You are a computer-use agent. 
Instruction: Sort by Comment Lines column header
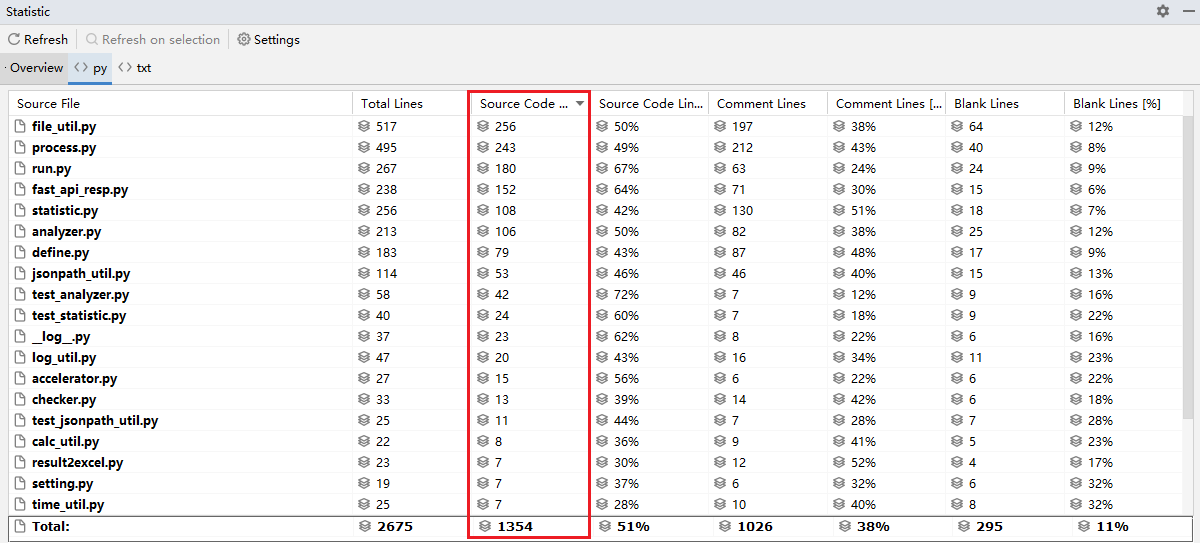click(767, 104)
